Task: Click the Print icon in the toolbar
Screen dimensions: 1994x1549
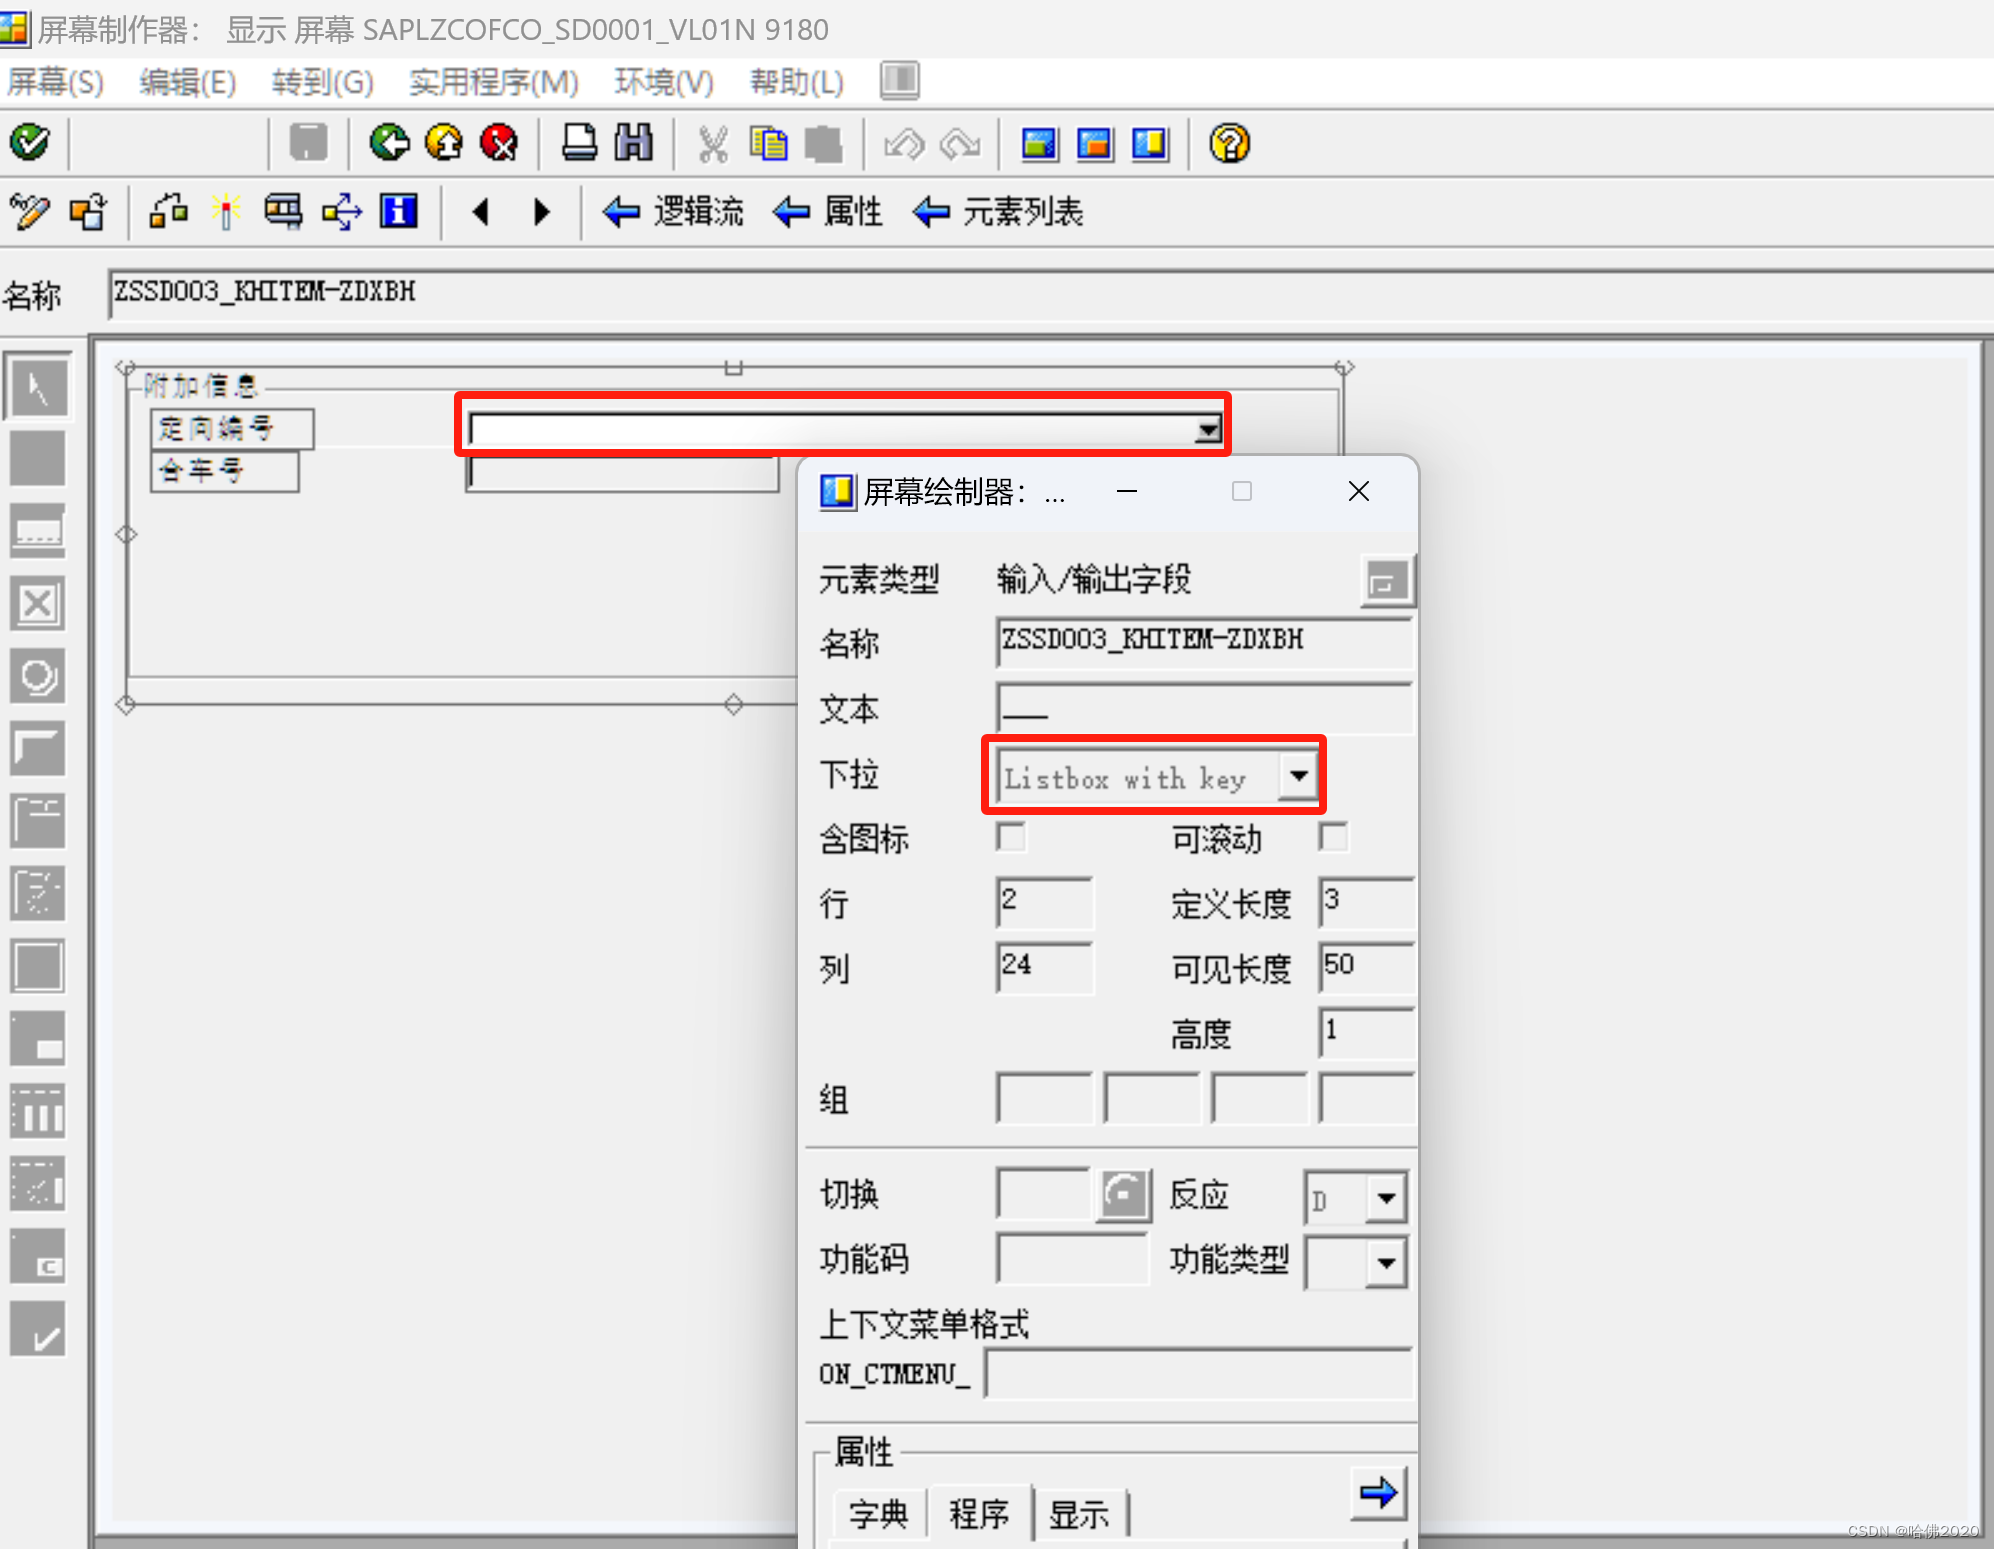Action: tap(578, 143)
